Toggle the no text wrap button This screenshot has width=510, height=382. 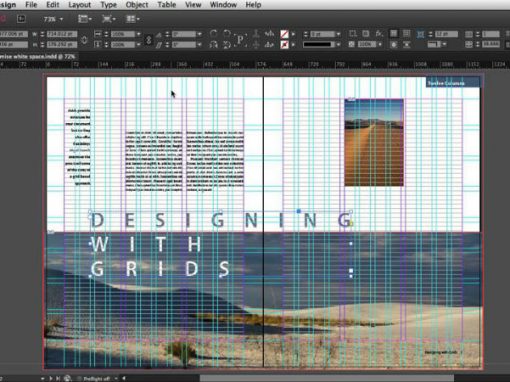pyautogui.click(x=394, y=34)
